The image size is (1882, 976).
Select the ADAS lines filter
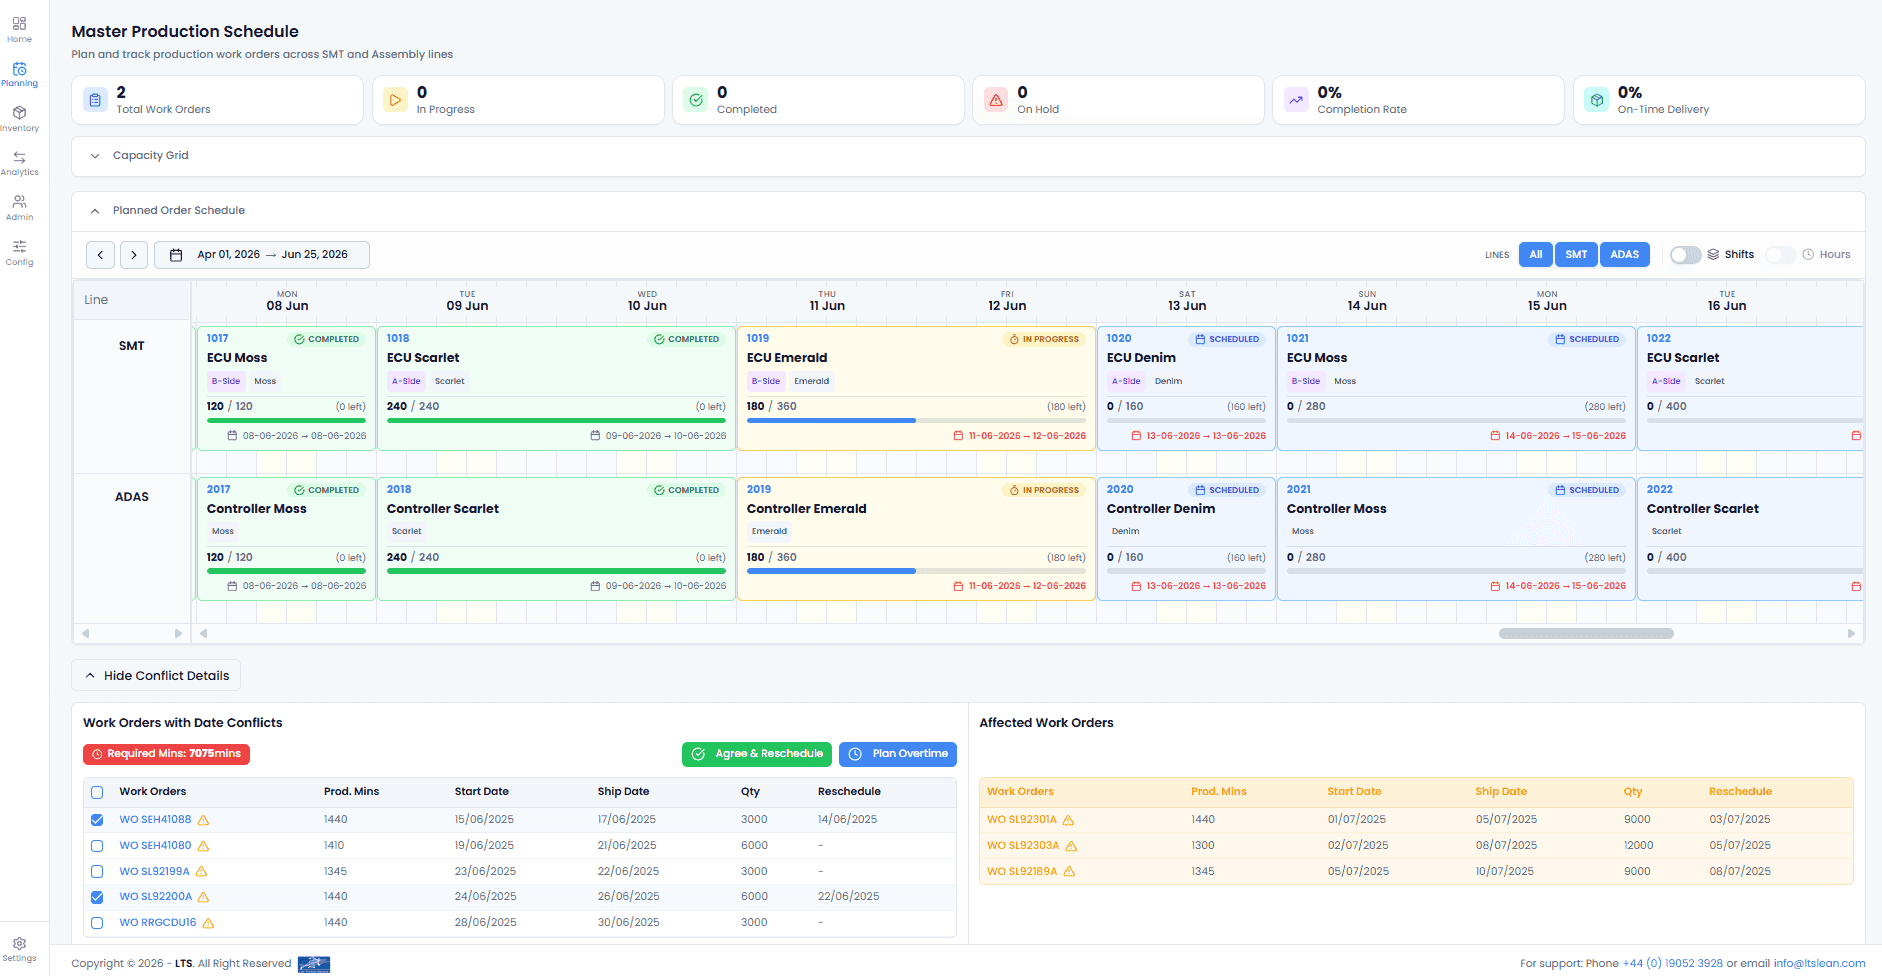click(x=1624, y=255)
